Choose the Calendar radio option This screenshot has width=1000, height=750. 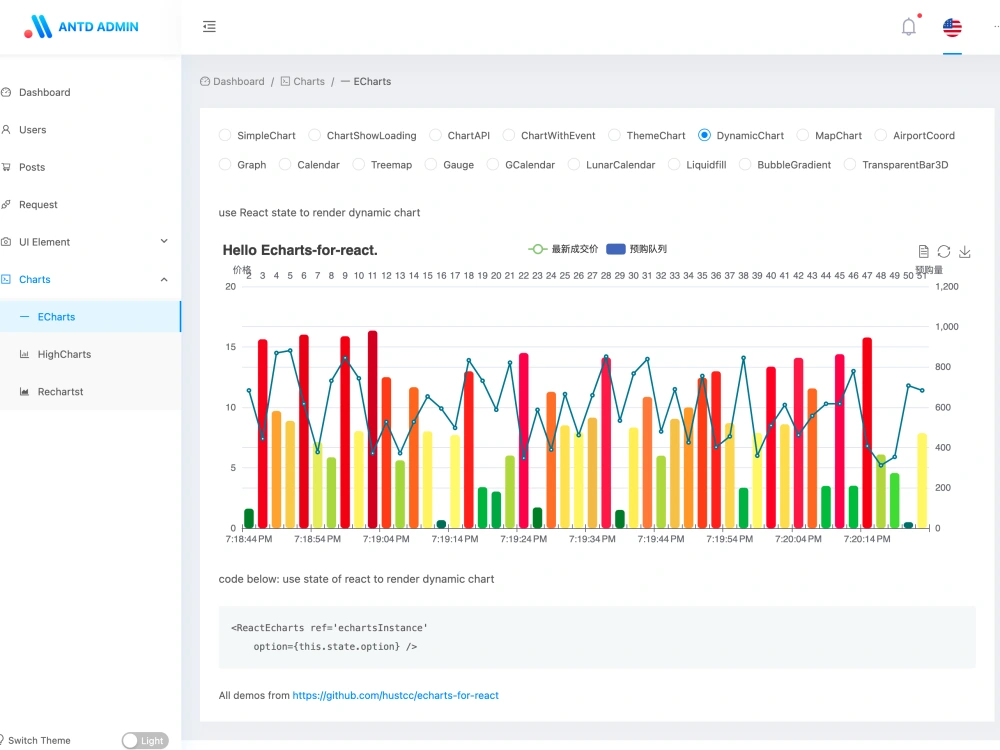coord(285,165)
